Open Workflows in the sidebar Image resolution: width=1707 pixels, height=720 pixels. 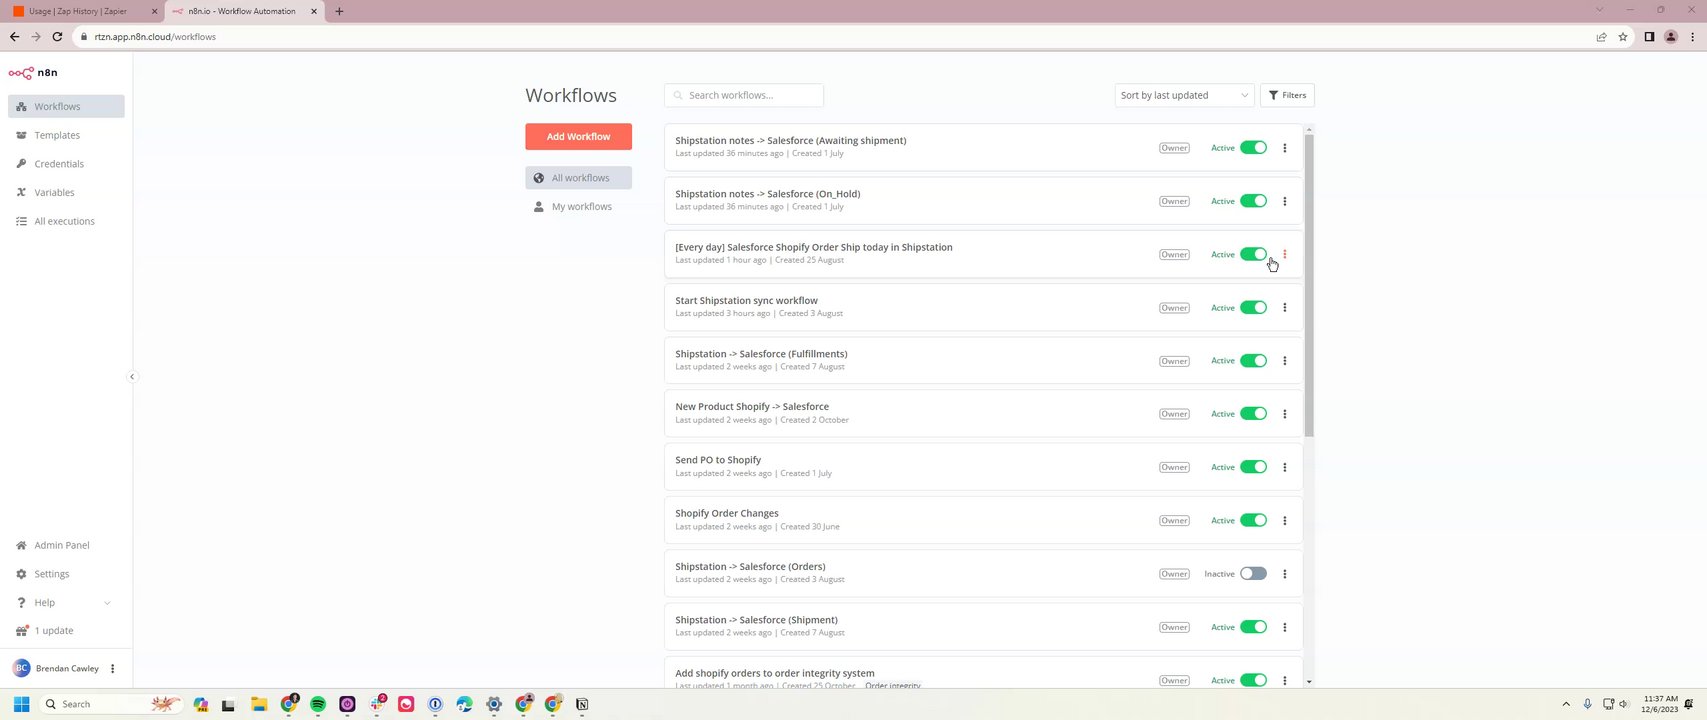pyautogui.click(x=66, y=106)
